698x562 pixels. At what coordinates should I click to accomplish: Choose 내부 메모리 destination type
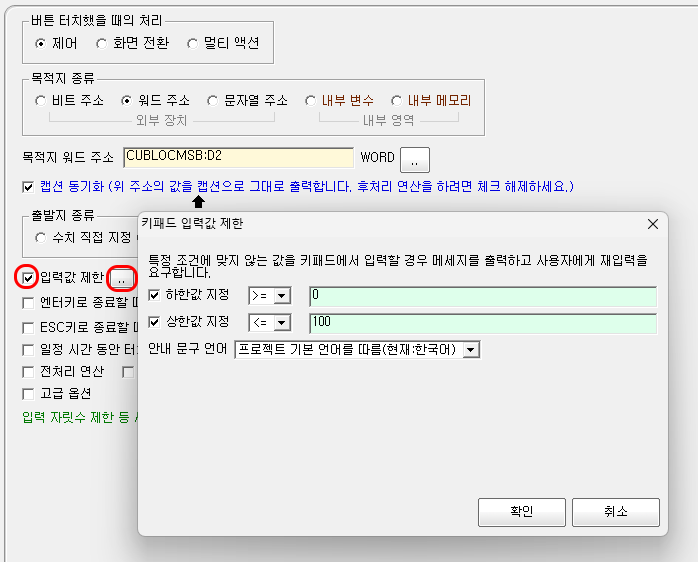(x=396, y=101)
